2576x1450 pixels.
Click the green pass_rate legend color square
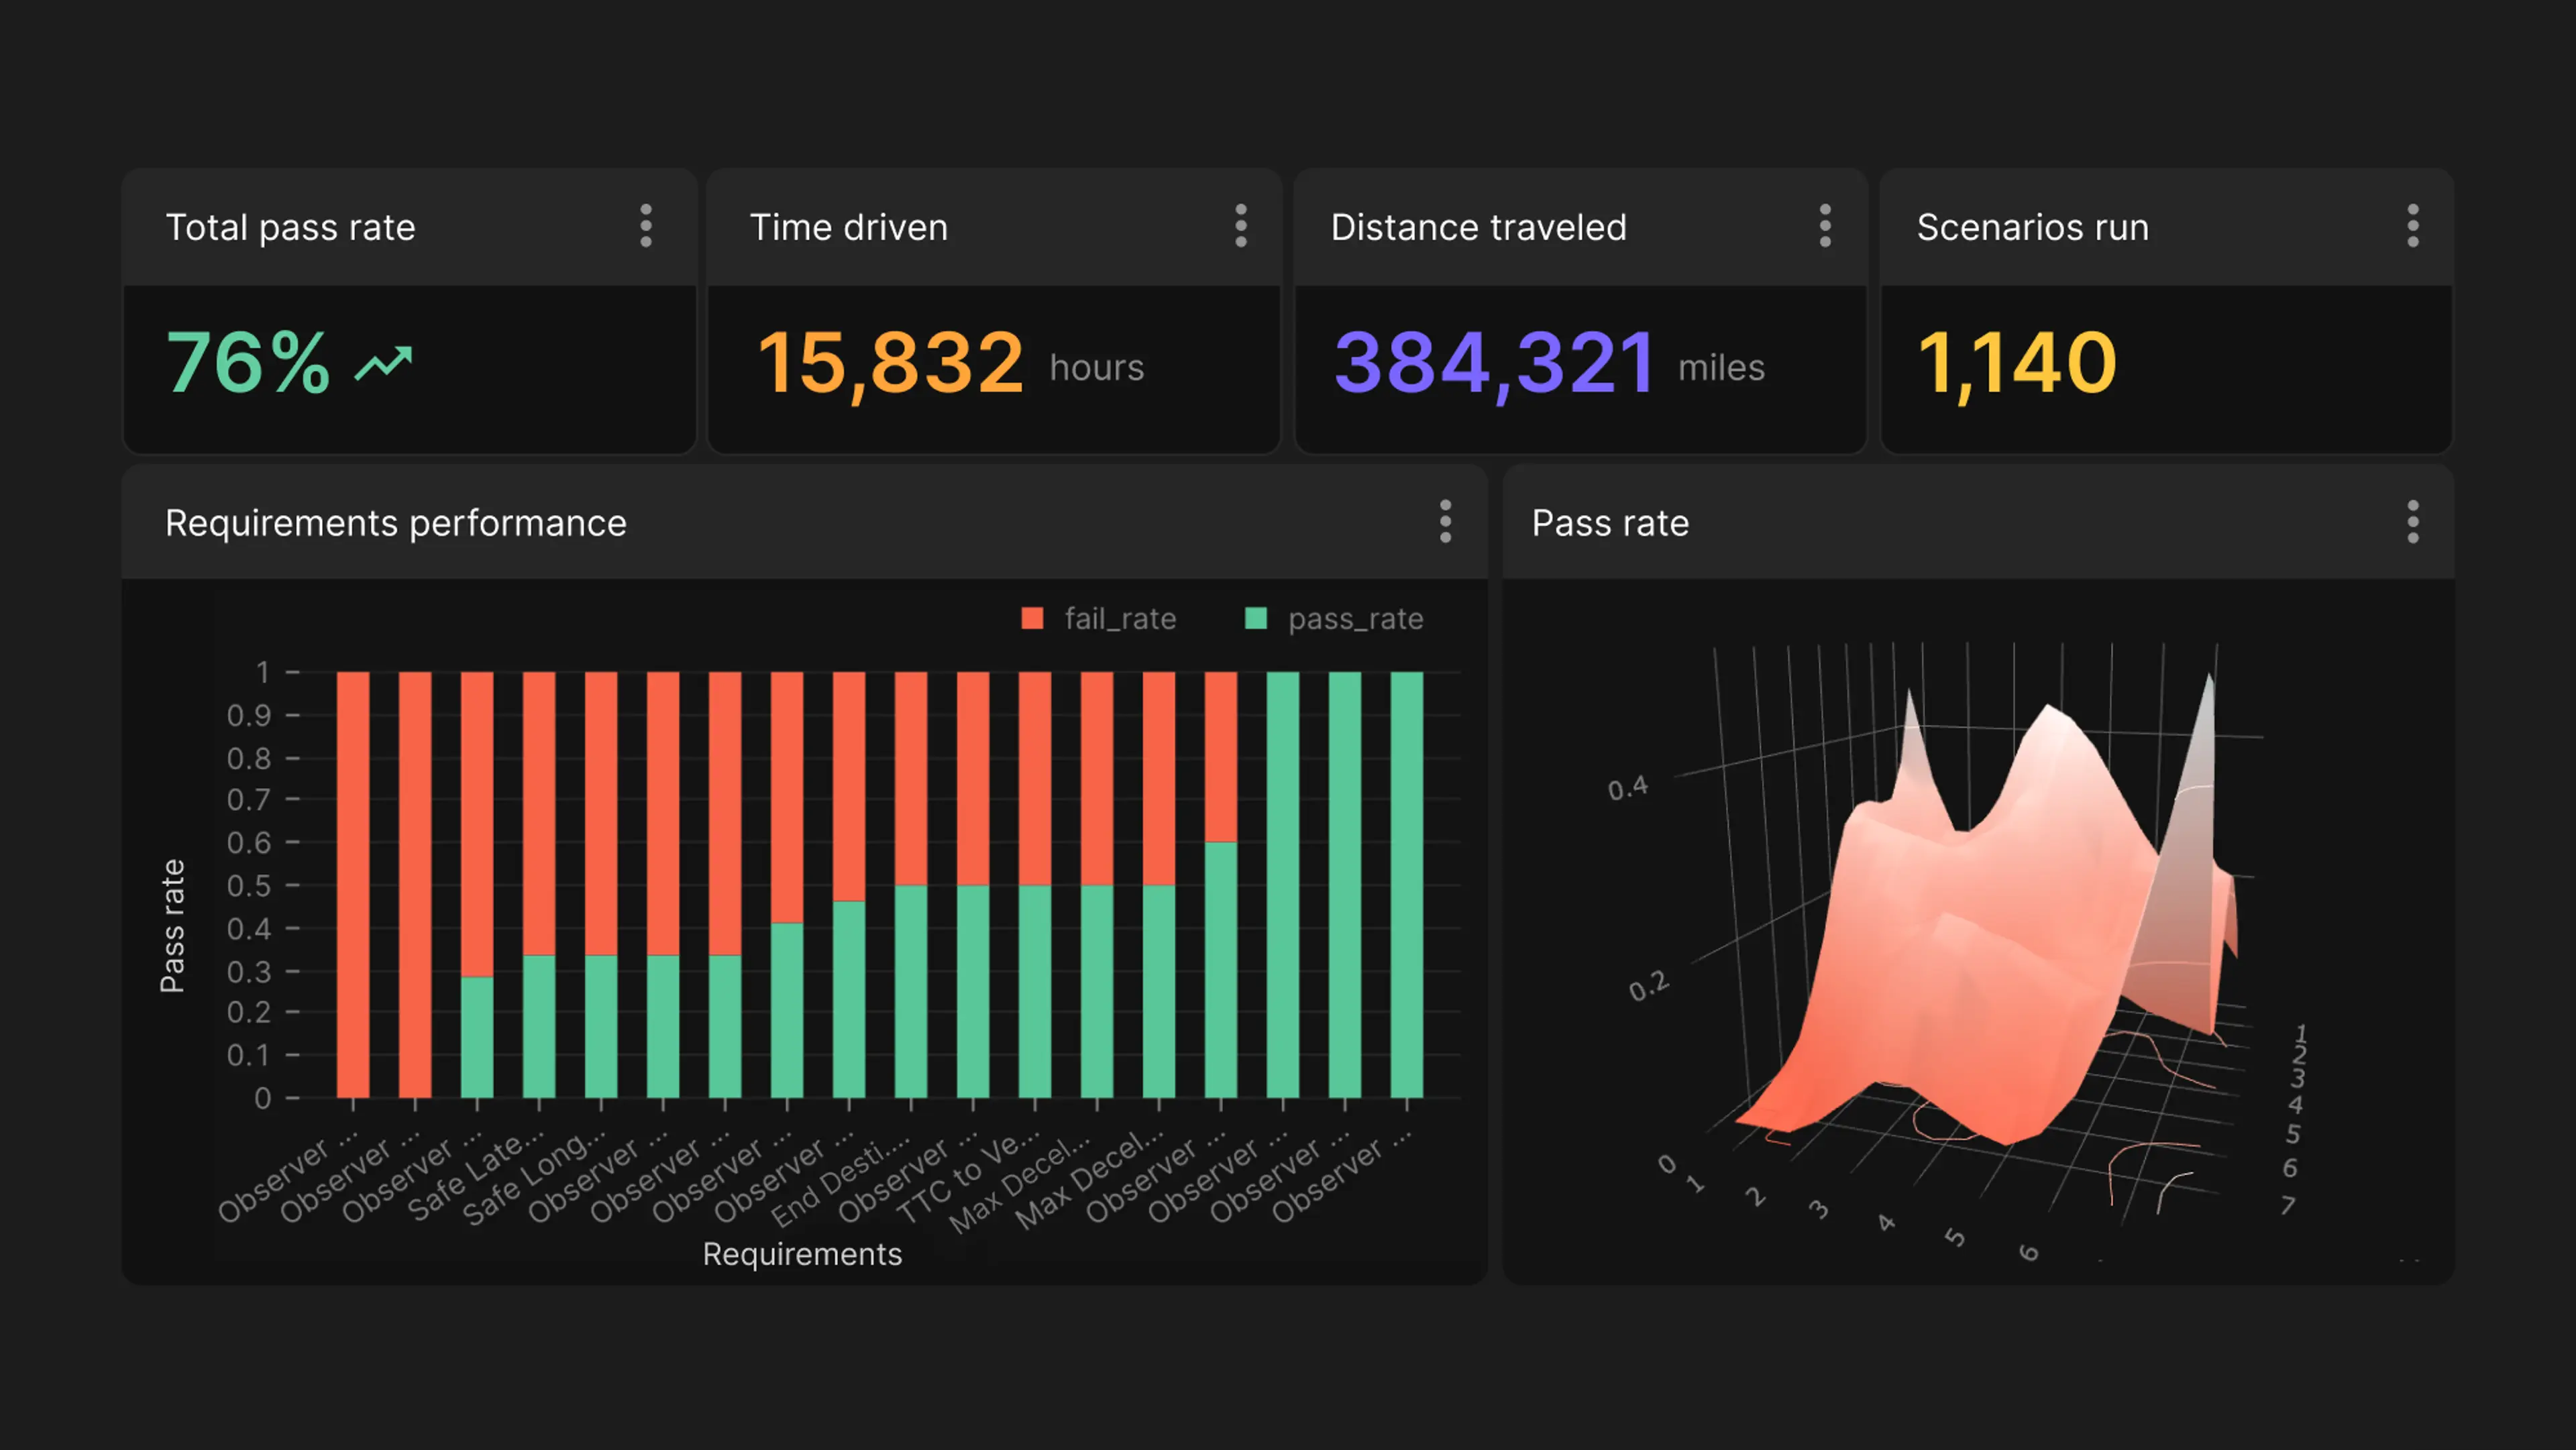(x=1256, y=619)
